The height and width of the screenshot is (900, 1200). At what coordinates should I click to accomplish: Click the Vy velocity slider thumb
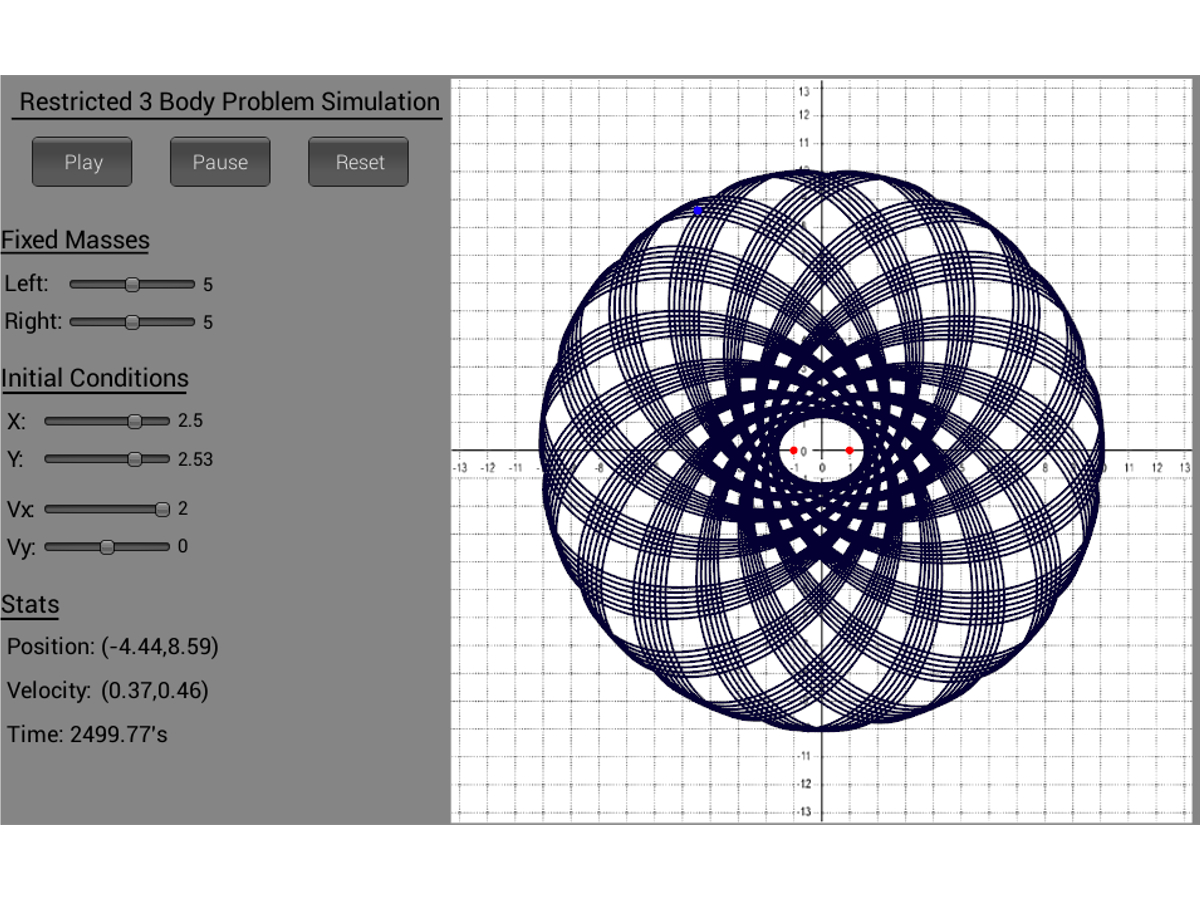pos(107,547)
